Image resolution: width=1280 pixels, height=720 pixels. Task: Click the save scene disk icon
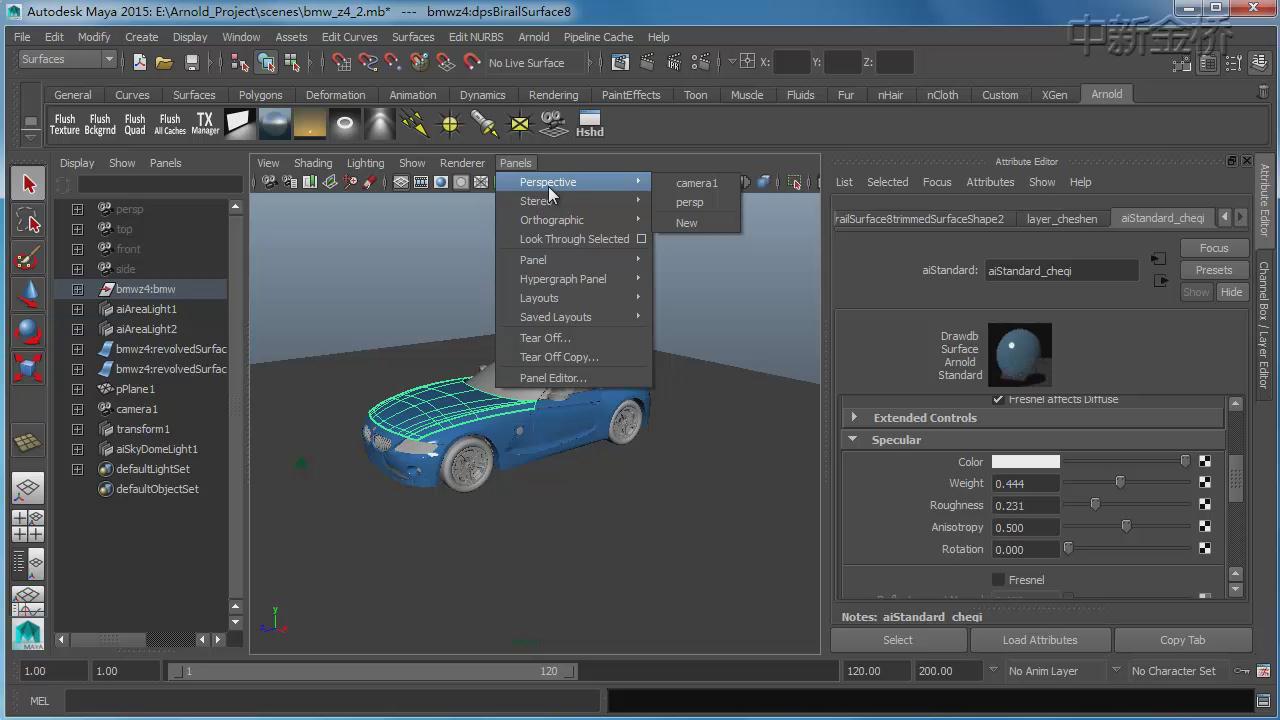[191, 62]
